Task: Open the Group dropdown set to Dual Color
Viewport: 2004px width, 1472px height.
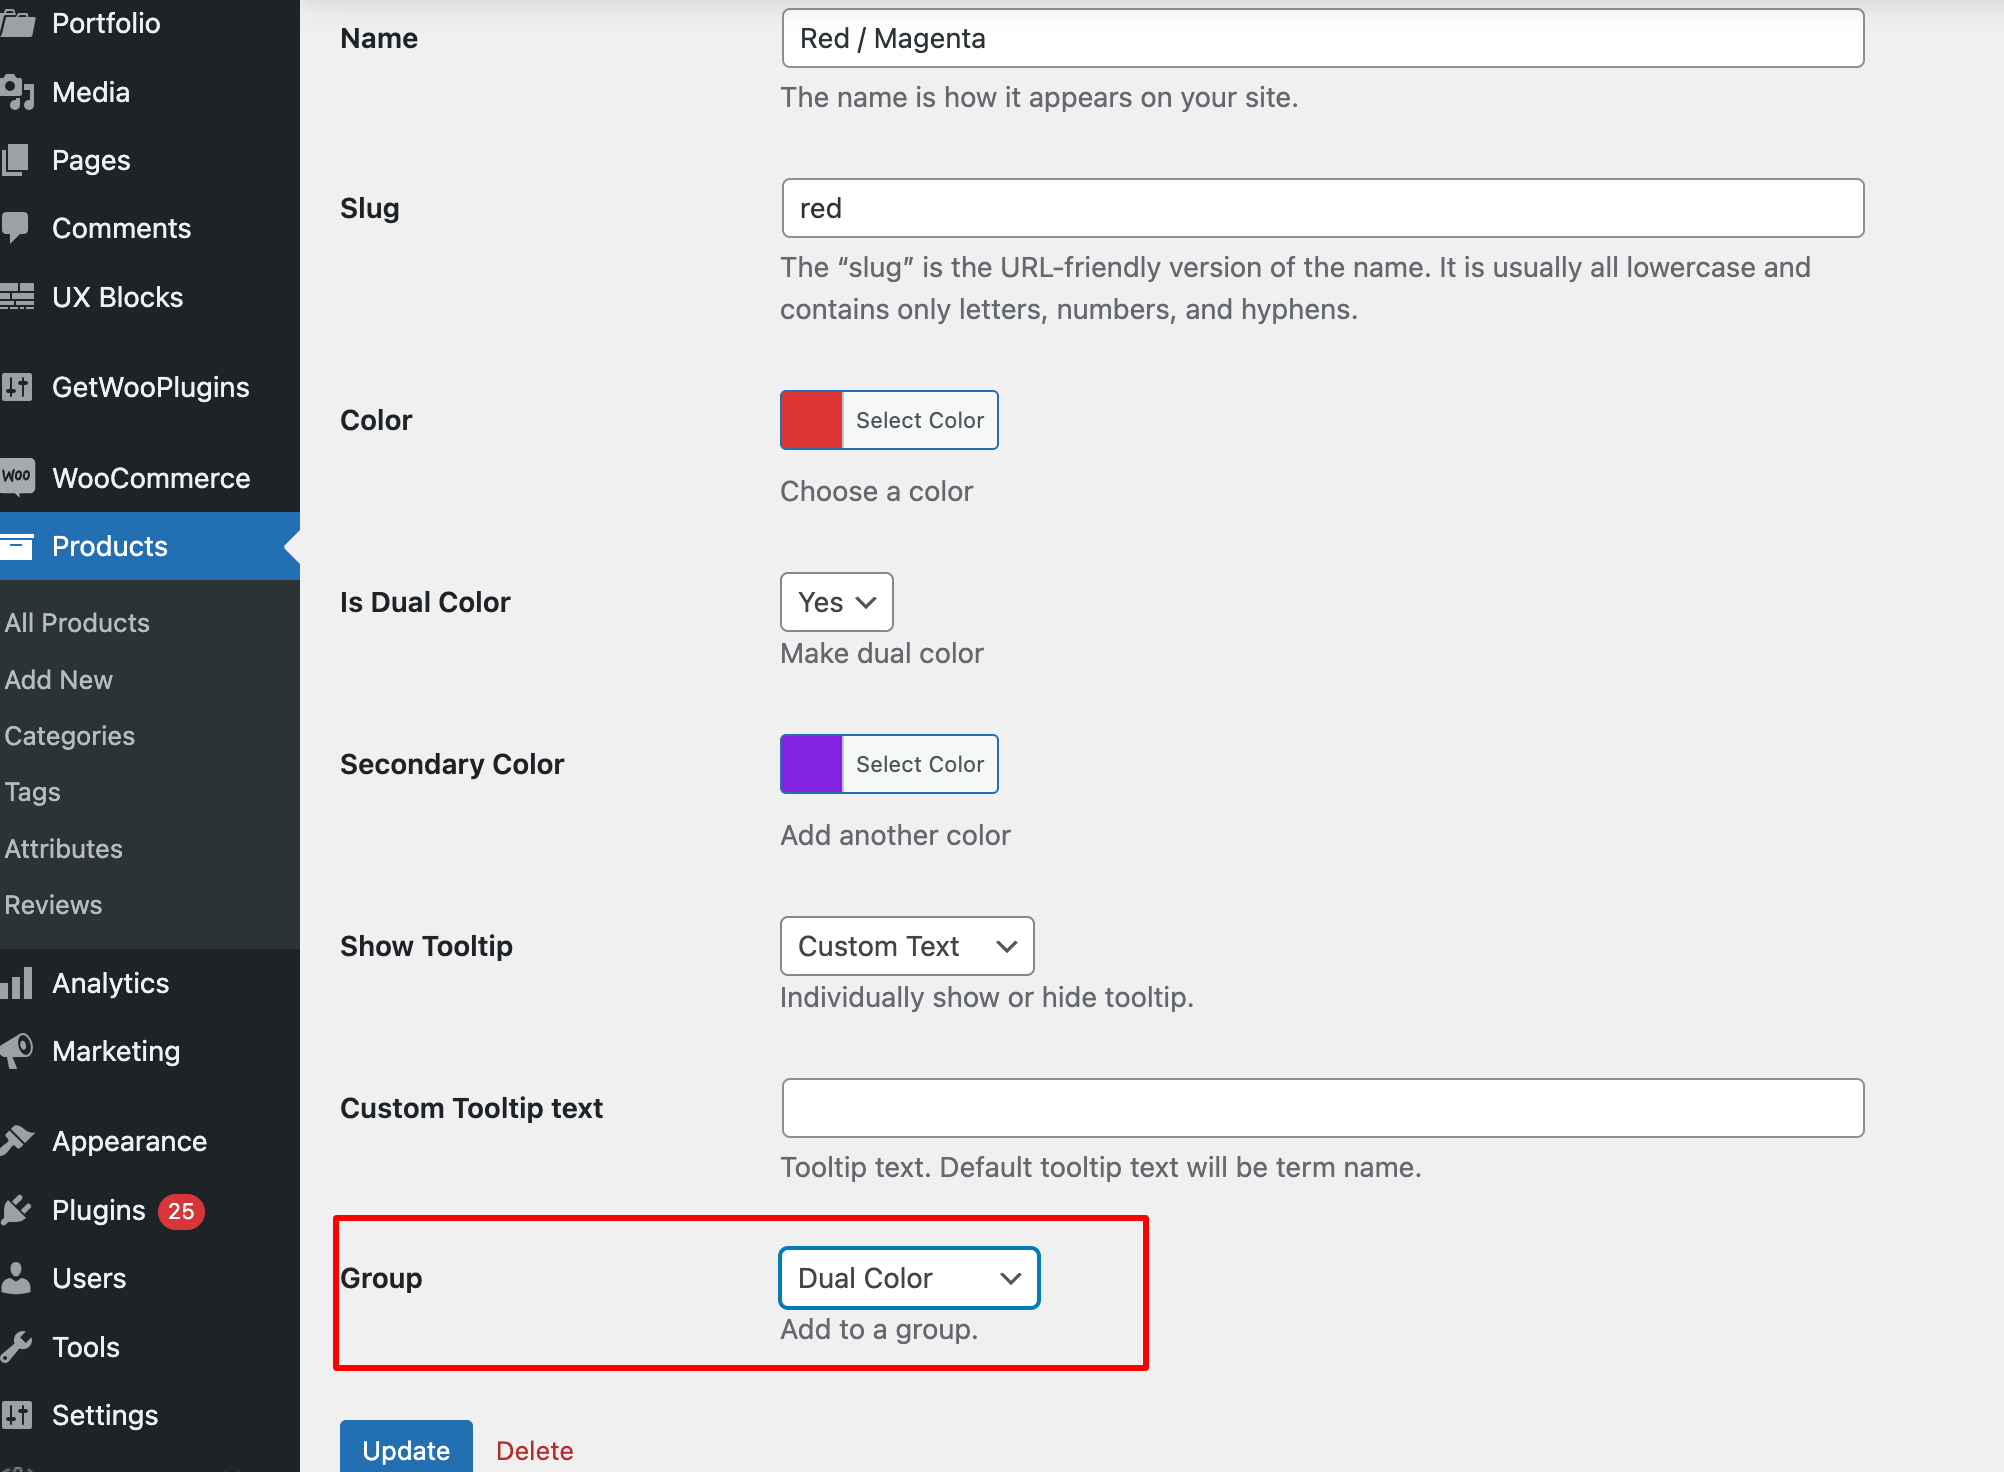Action: click(908, 1277)
